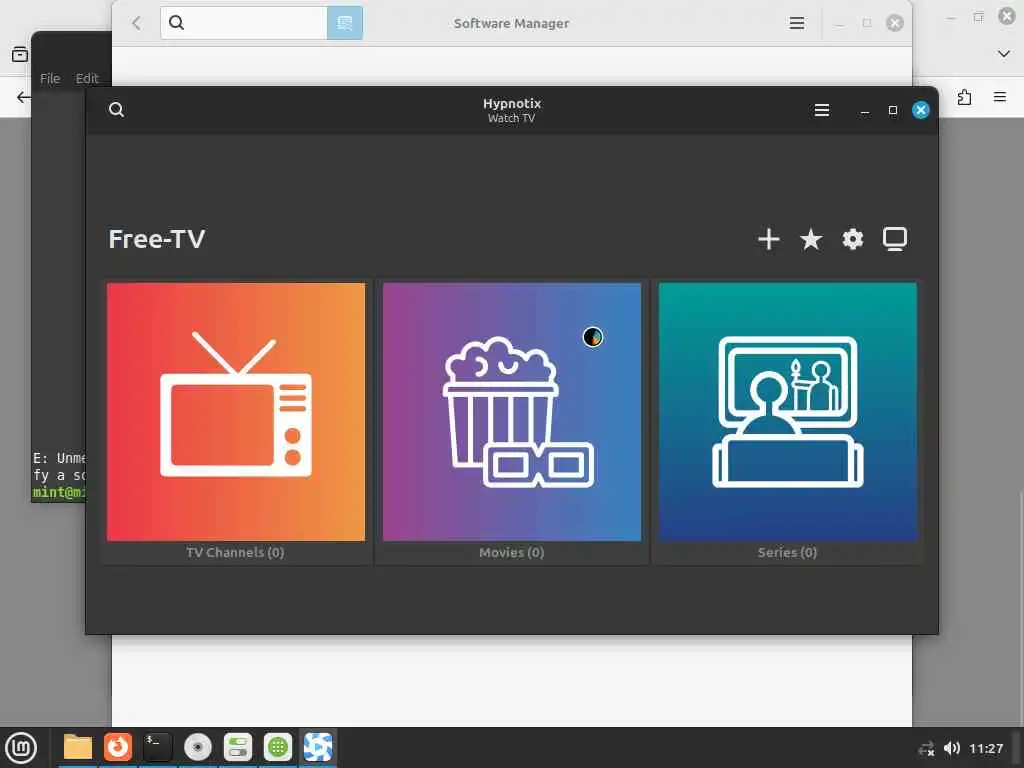Add a provider with plus icon
Viewport: 1024px width, 768px height.
point(769,239)
